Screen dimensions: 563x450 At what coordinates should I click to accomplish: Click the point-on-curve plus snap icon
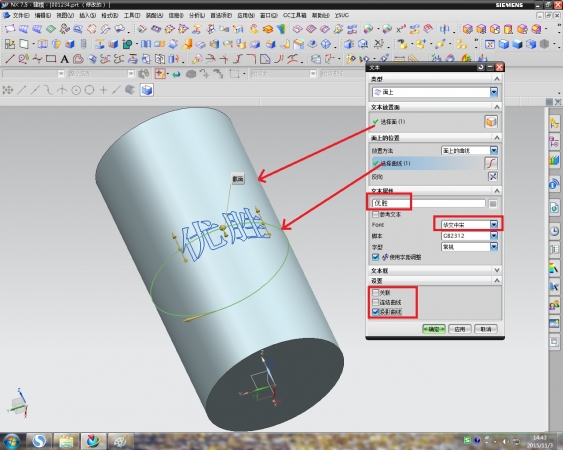pos(103,90)
